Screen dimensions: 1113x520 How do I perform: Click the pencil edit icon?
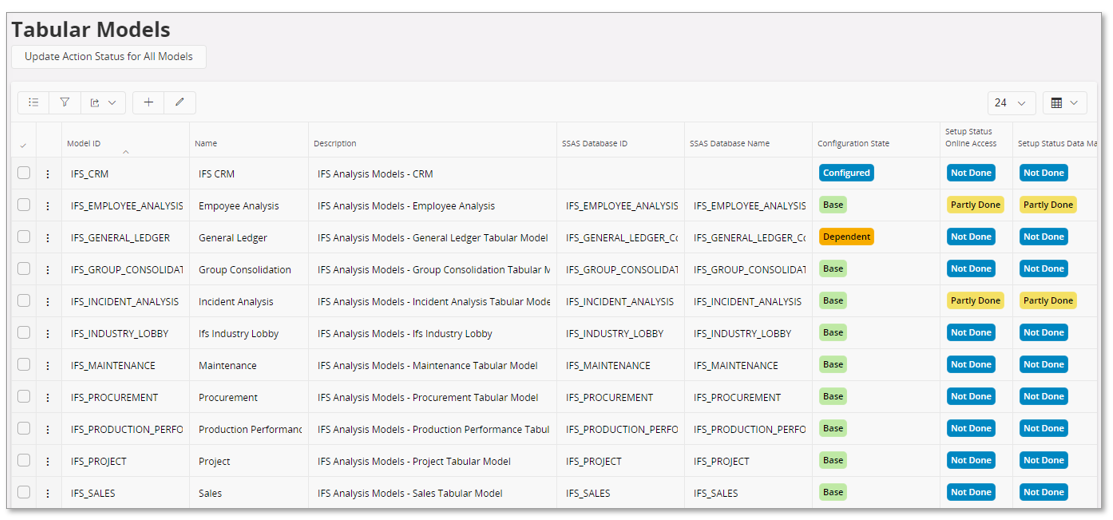pyautogui.click(x=180, y=102)
